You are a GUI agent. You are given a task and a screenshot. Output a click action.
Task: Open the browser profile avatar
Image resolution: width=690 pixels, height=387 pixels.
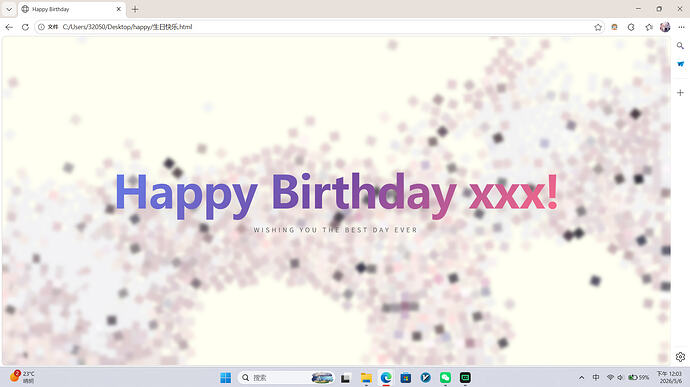[x=665, y=27]
